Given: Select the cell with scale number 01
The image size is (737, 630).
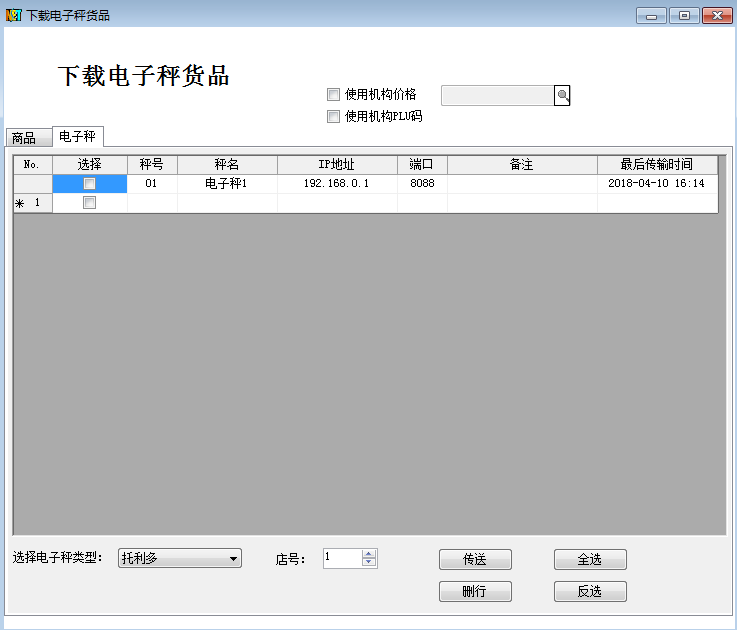Looking at the screenshot, I should point(152,183).
